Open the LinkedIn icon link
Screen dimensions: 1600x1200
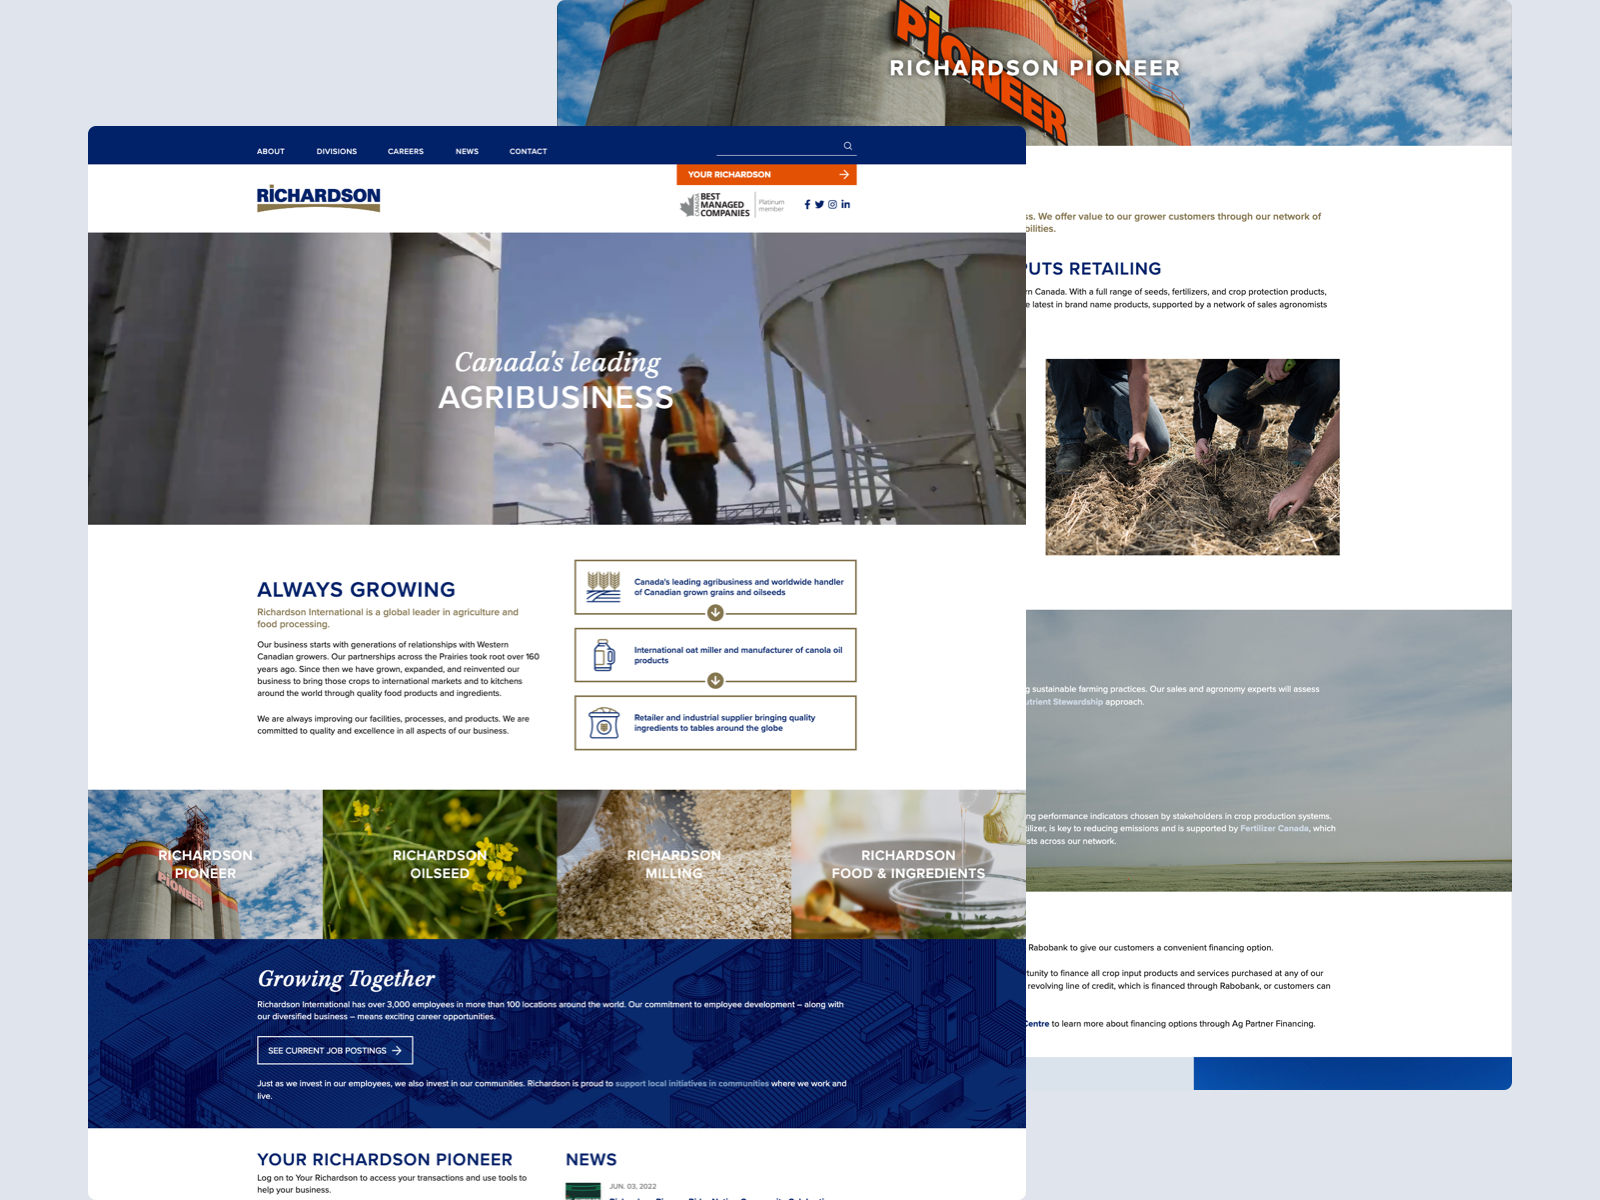(x=846, y=204)
